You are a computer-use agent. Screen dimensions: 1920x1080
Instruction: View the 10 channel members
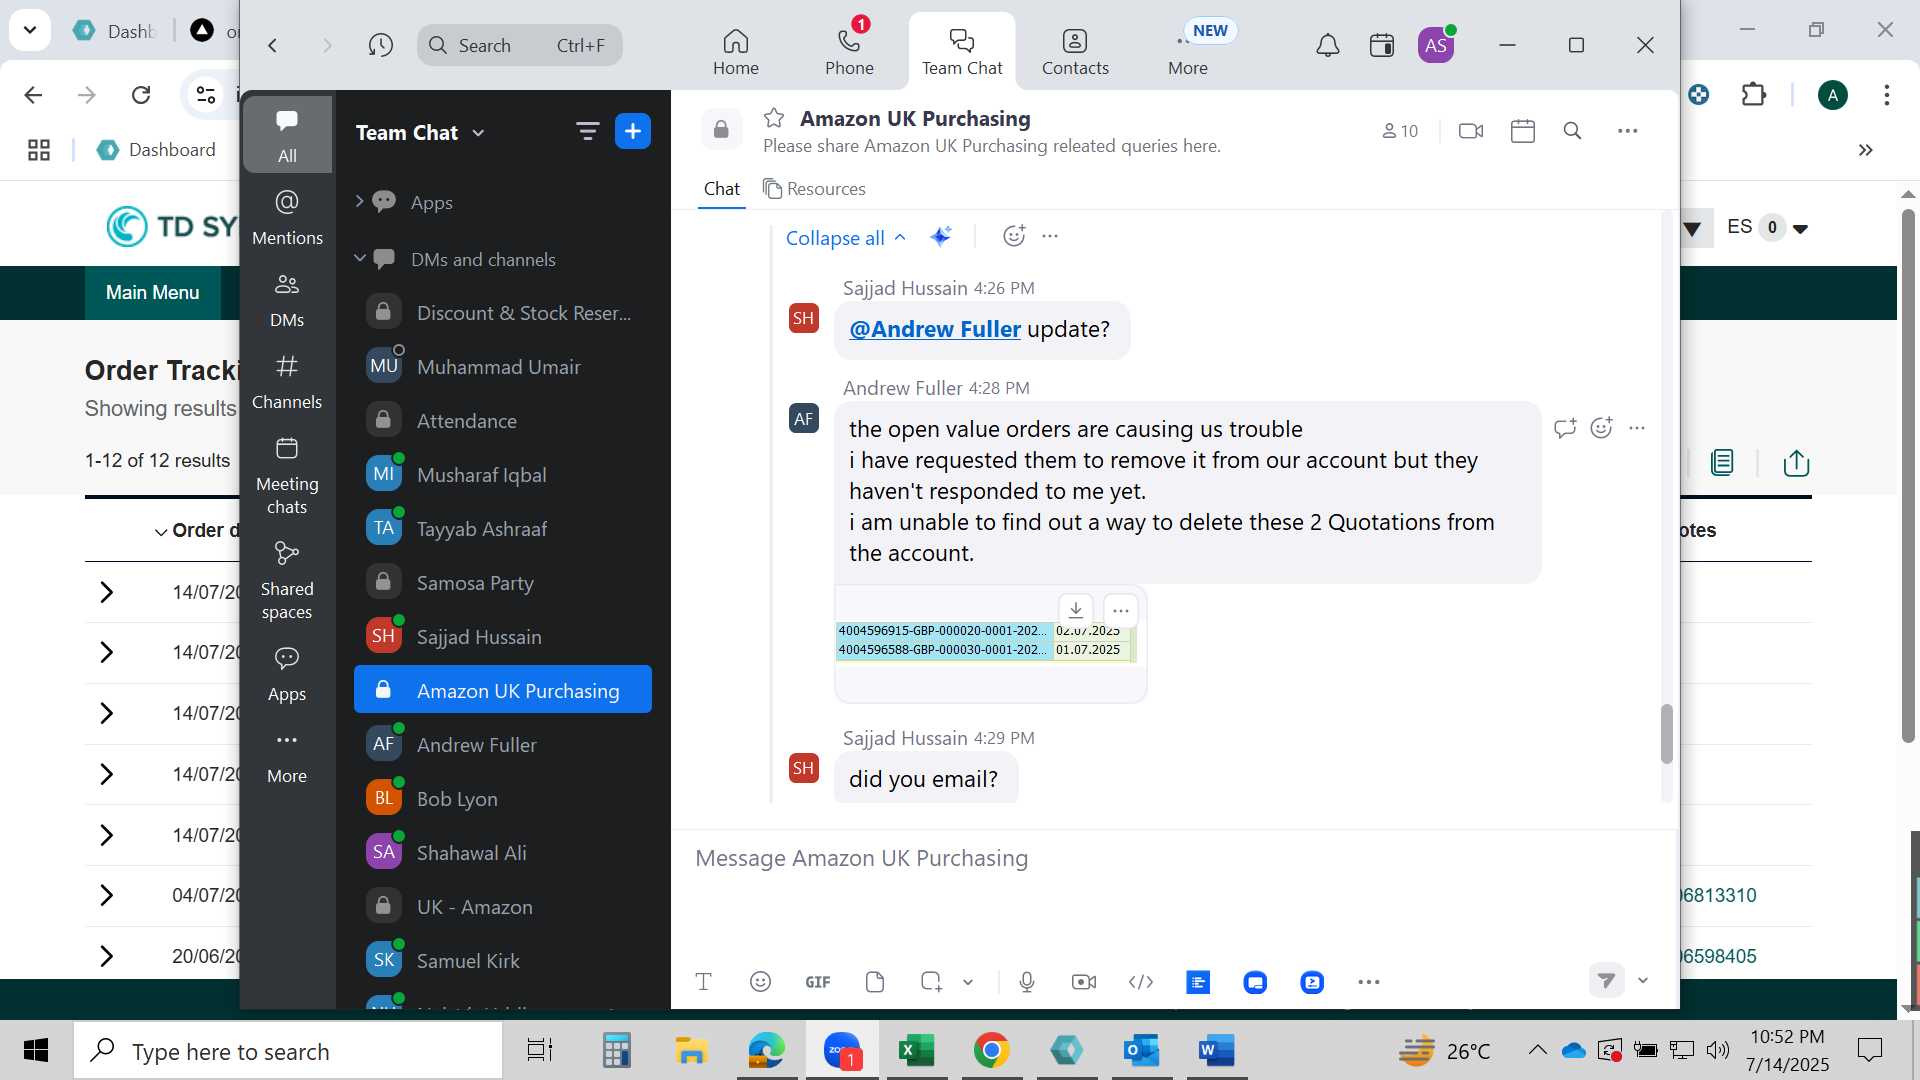(x=1400, y=131)
